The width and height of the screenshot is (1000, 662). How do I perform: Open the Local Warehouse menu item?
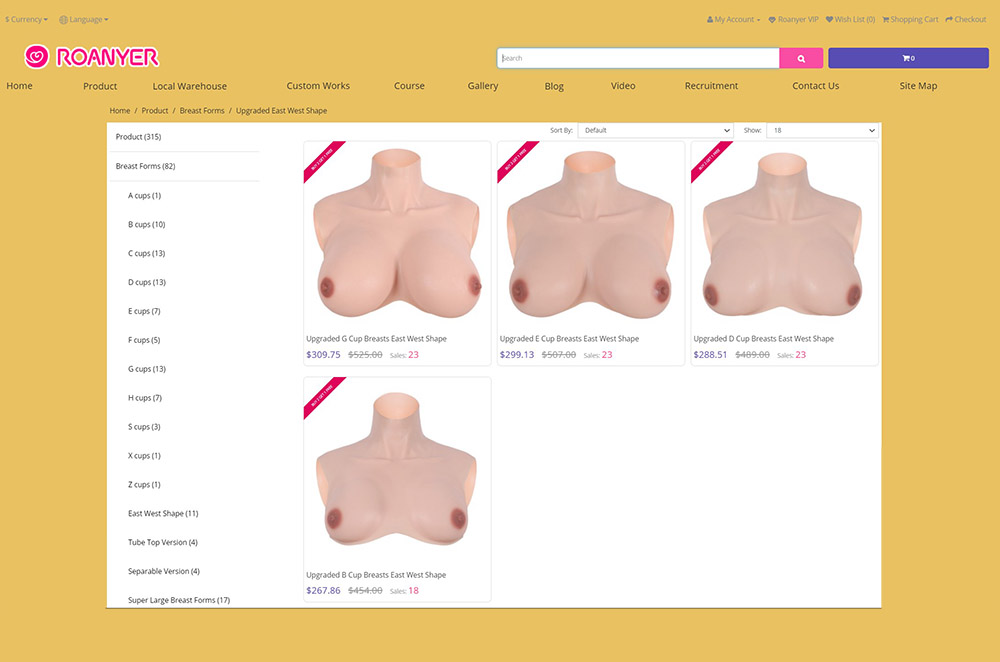[189, 86]
